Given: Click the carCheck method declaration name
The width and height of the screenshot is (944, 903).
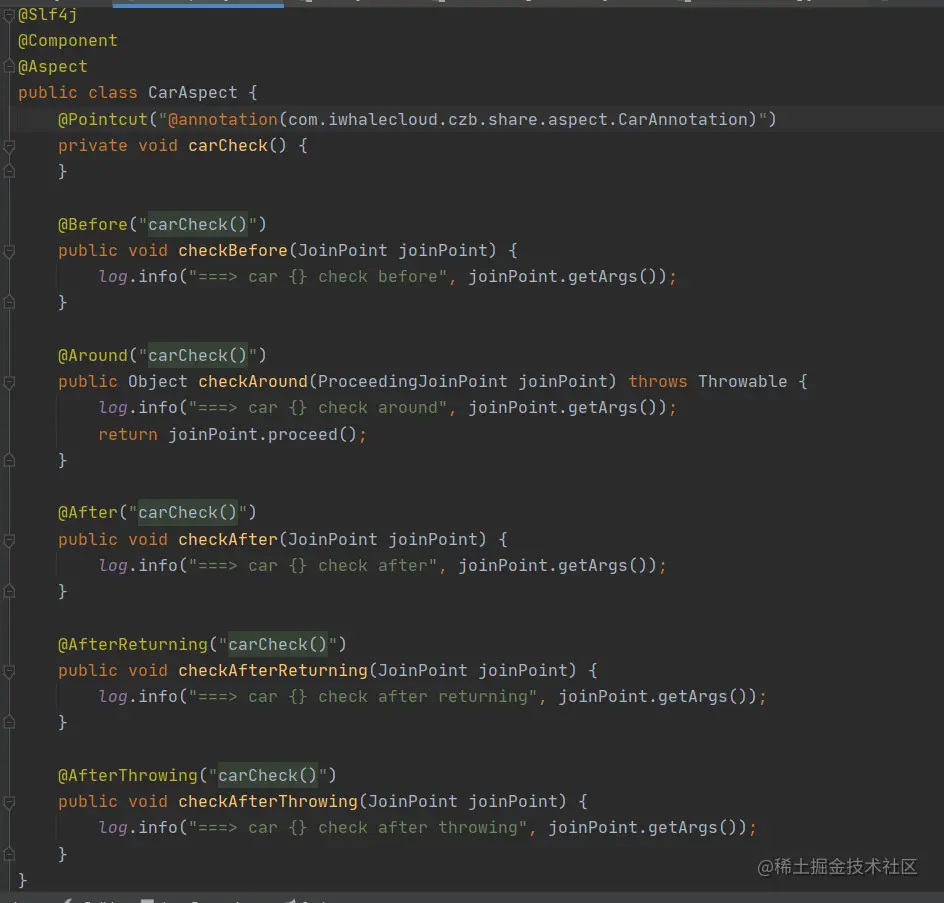Looking at the screenshot, I should point(228,146).
